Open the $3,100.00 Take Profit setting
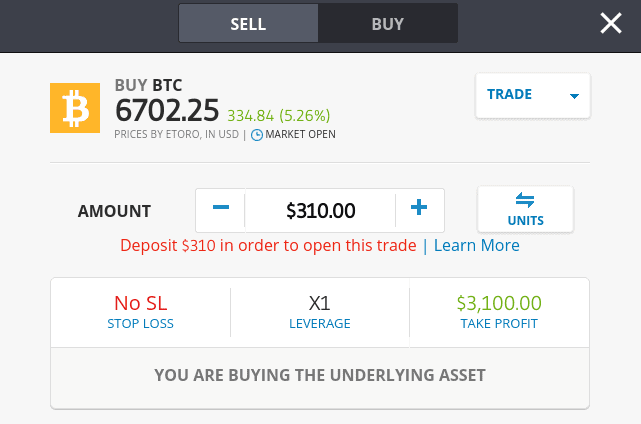641x424 pixels. coord(499,312)
